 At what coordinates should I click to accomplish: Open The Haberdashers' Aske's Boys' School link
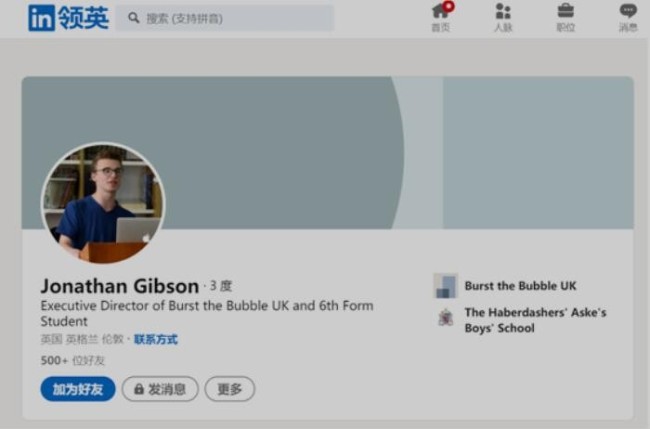535,320
